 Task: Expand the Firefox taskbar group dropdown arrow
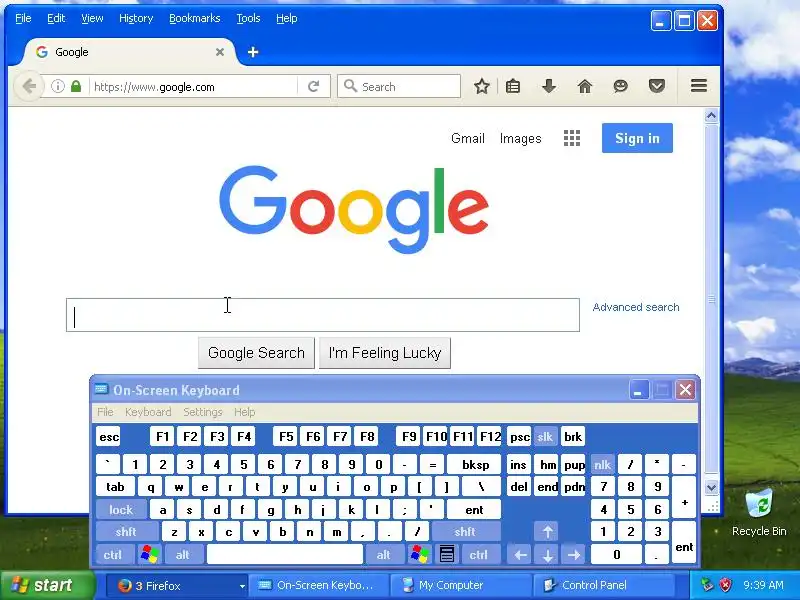pos(242,586)
